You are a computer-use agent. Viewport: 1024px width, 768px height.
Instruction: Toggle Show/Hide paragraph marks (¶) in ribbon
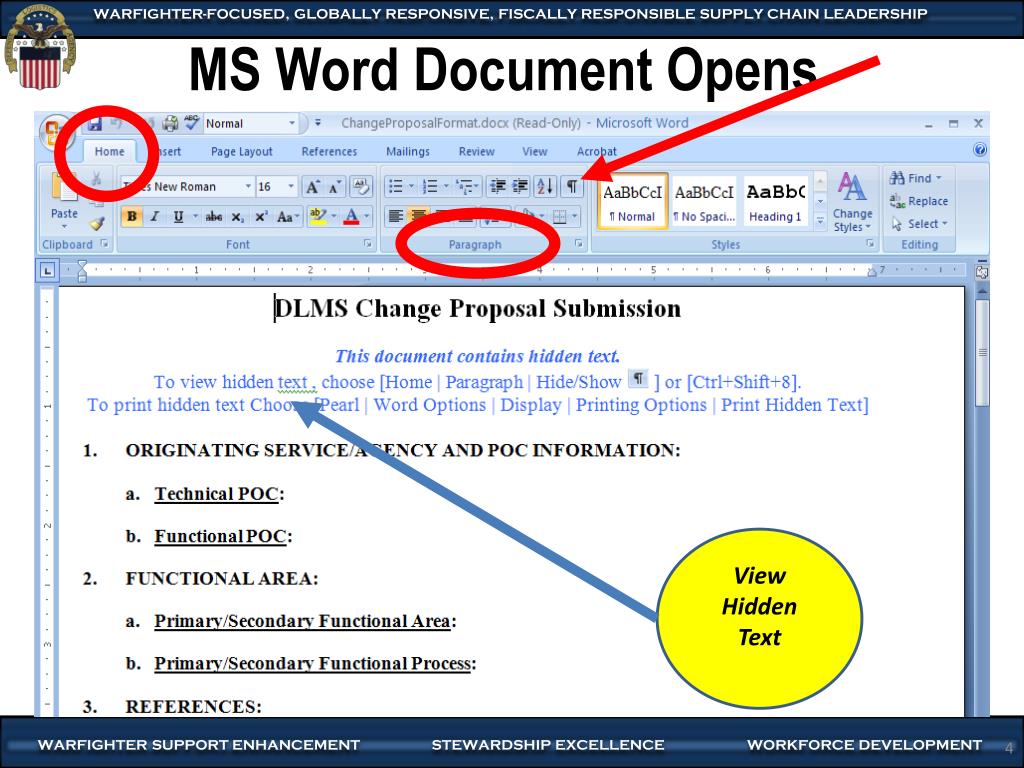tap(572, 187)
